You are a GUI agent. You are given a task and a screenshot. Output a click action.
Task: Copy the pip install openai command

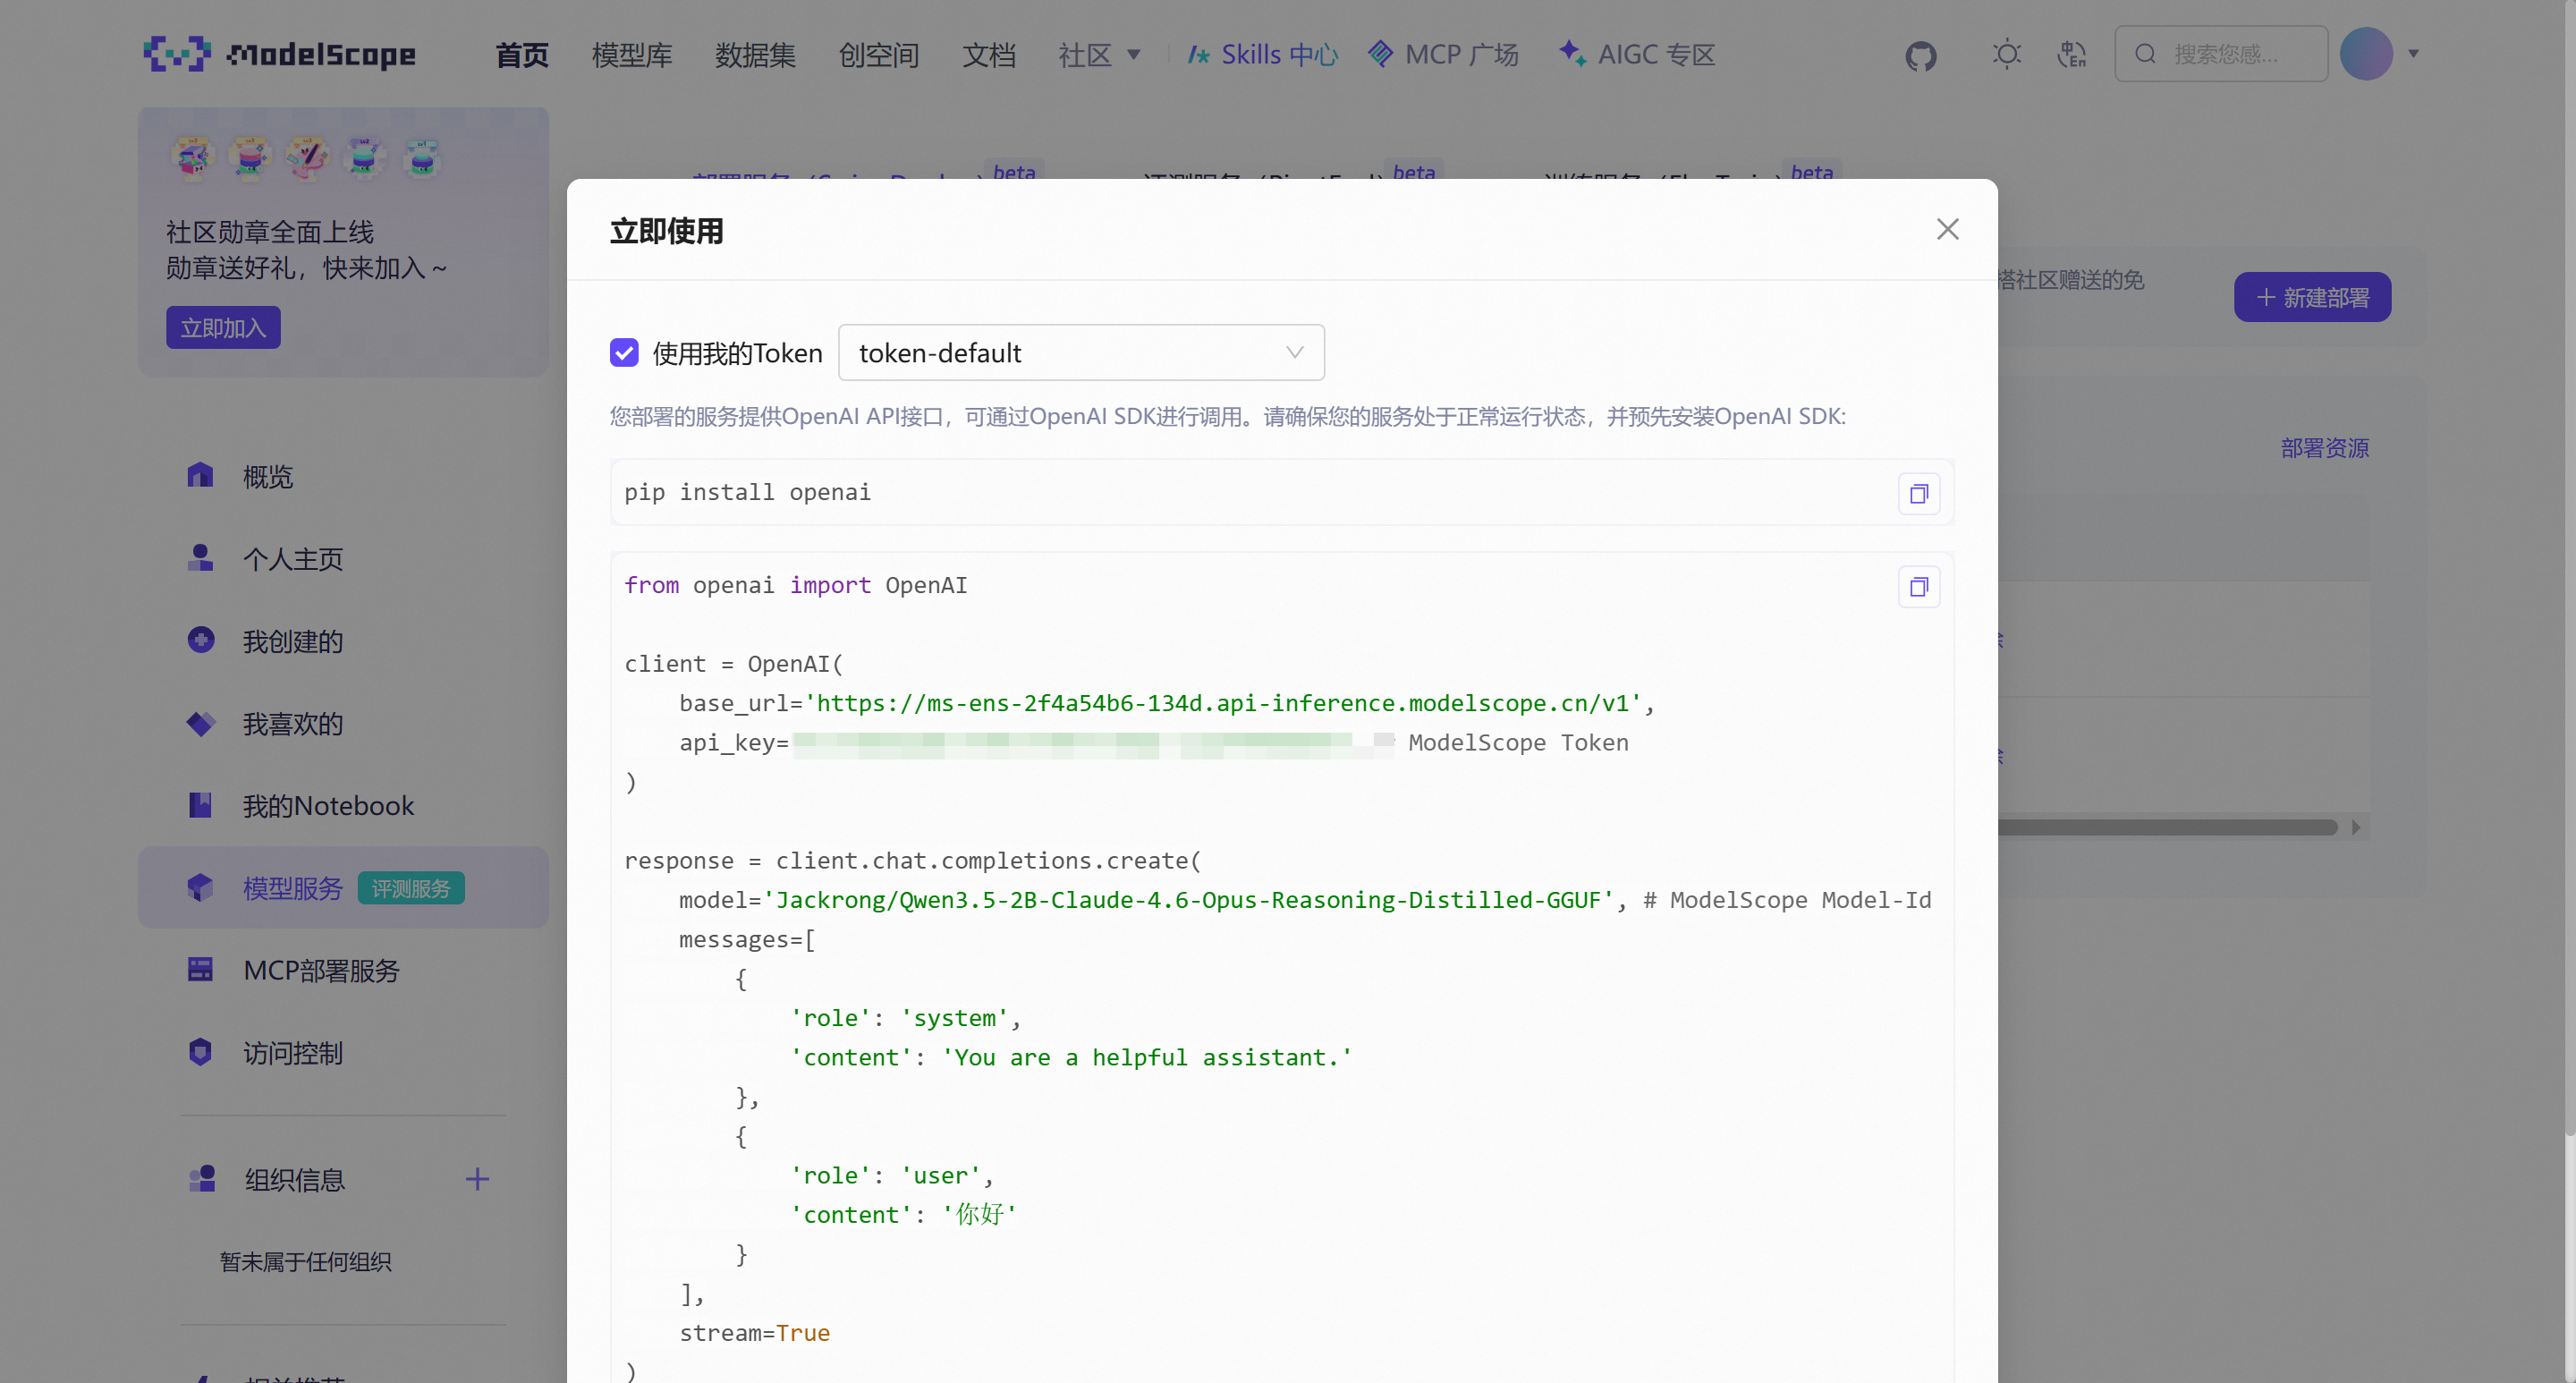pos(1918,493)
